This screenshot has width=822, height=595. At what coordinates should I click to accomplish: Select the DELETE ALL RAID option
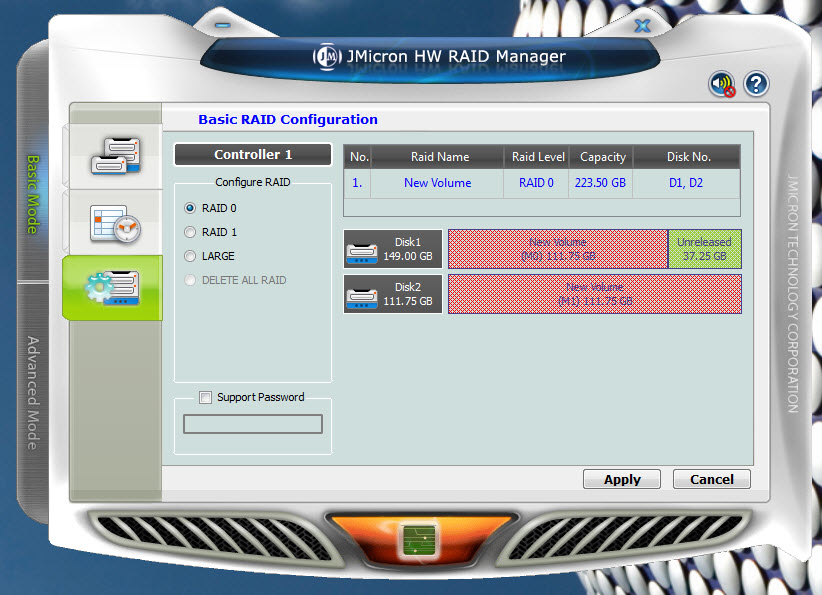[190, 280]
